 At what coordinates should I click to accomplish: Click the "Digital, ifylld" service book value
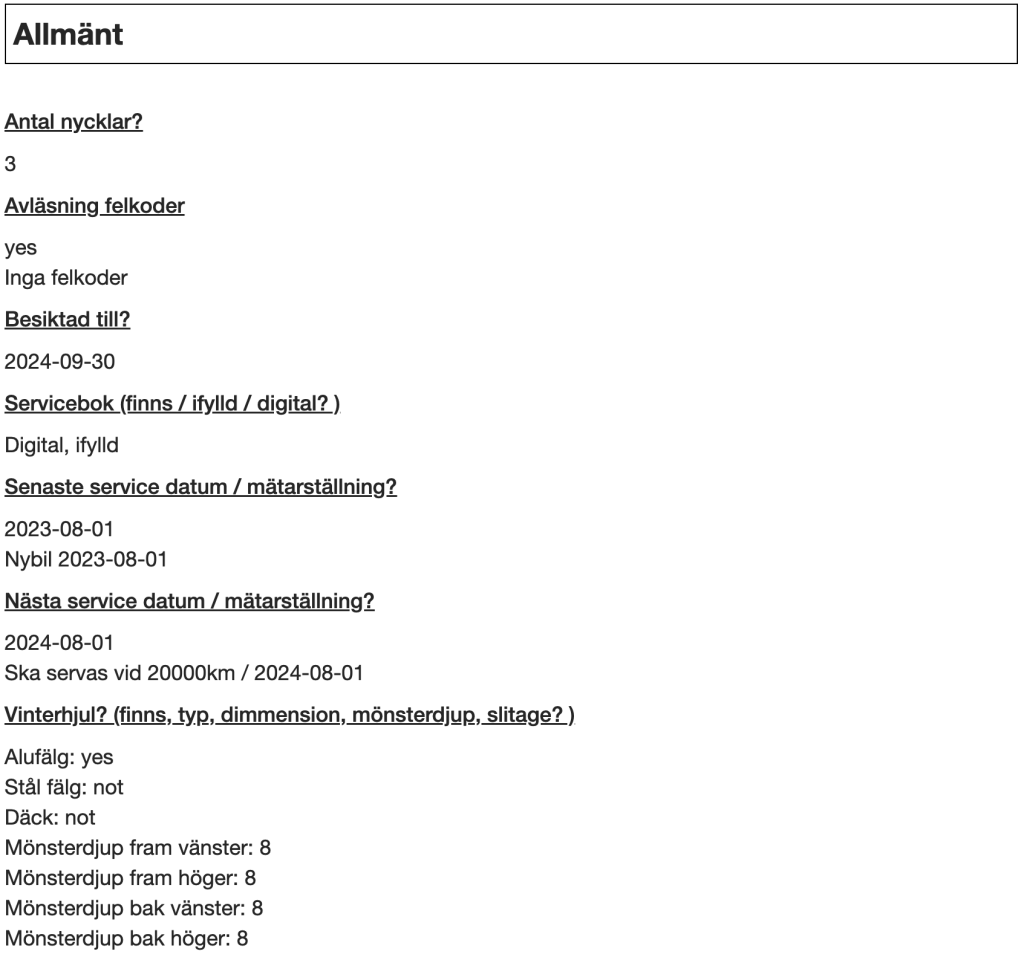tap(61, 446)
